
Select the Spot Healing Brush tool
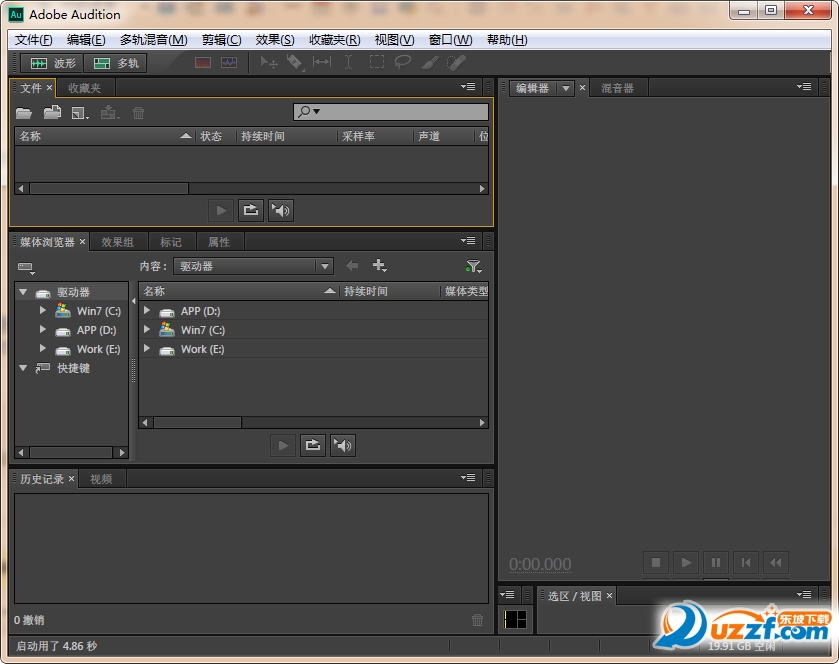(x=456, y=63)
